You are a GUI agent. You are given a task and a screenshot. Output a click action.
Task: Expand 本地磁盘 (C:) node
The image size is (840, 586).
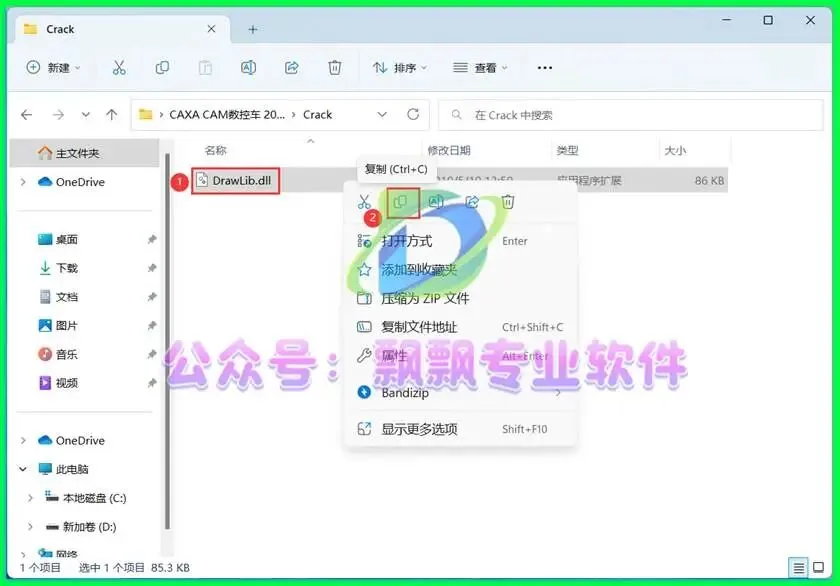[30, 498]
